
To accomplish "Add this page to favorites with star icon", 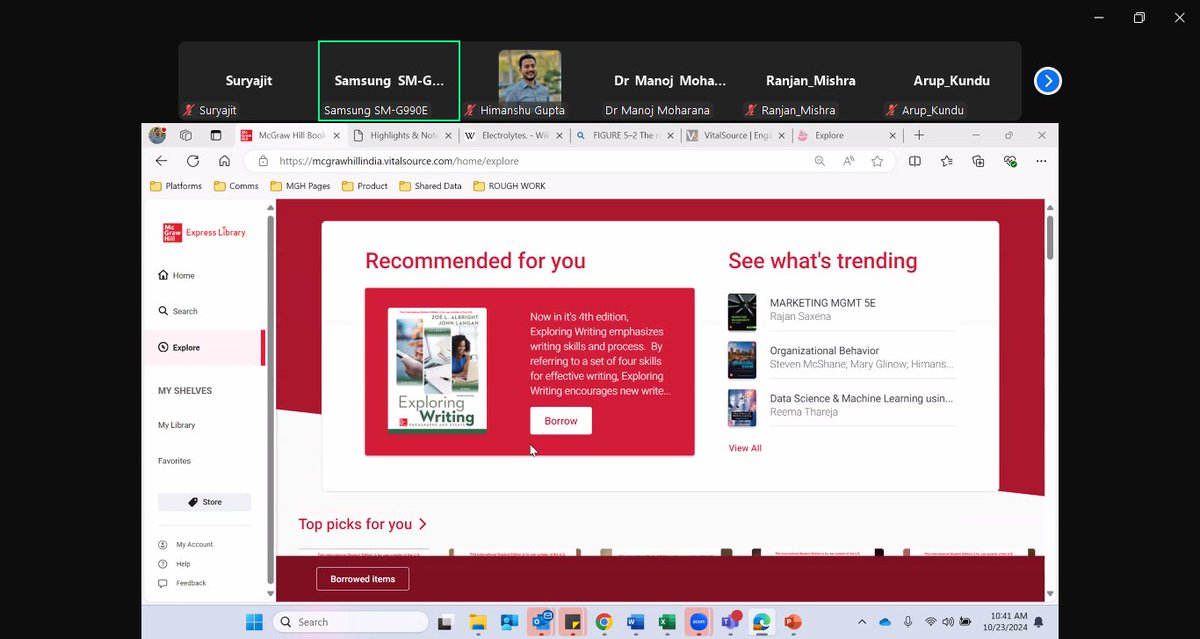I will (x=877, y=161).
